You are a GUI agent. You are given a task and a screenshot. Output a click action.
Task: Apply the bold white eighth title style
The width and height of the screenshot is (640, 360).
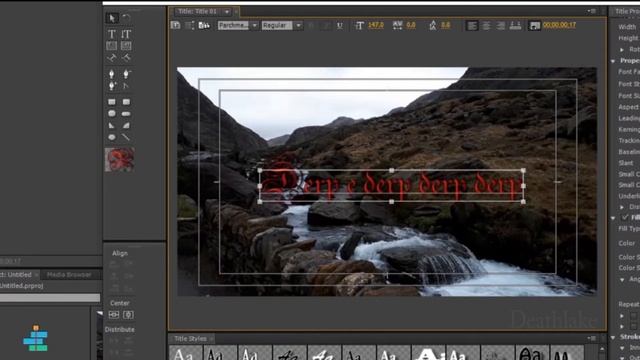[428, 353]
